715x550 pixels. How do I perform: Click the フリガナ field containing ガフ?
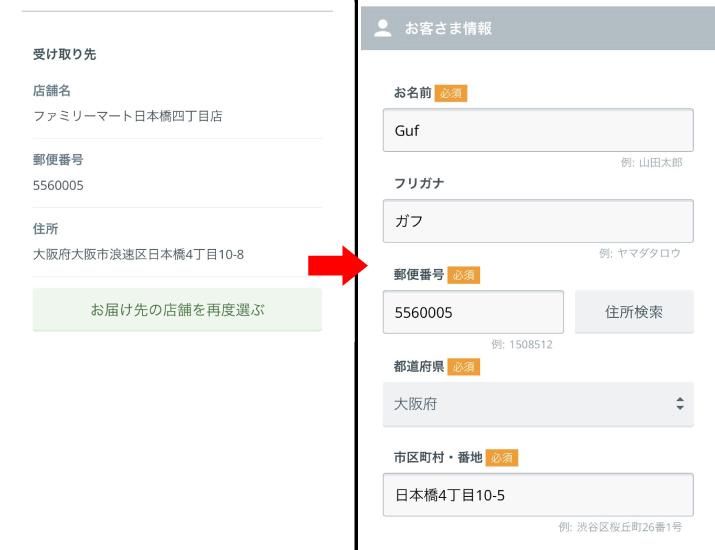[537, 221]
